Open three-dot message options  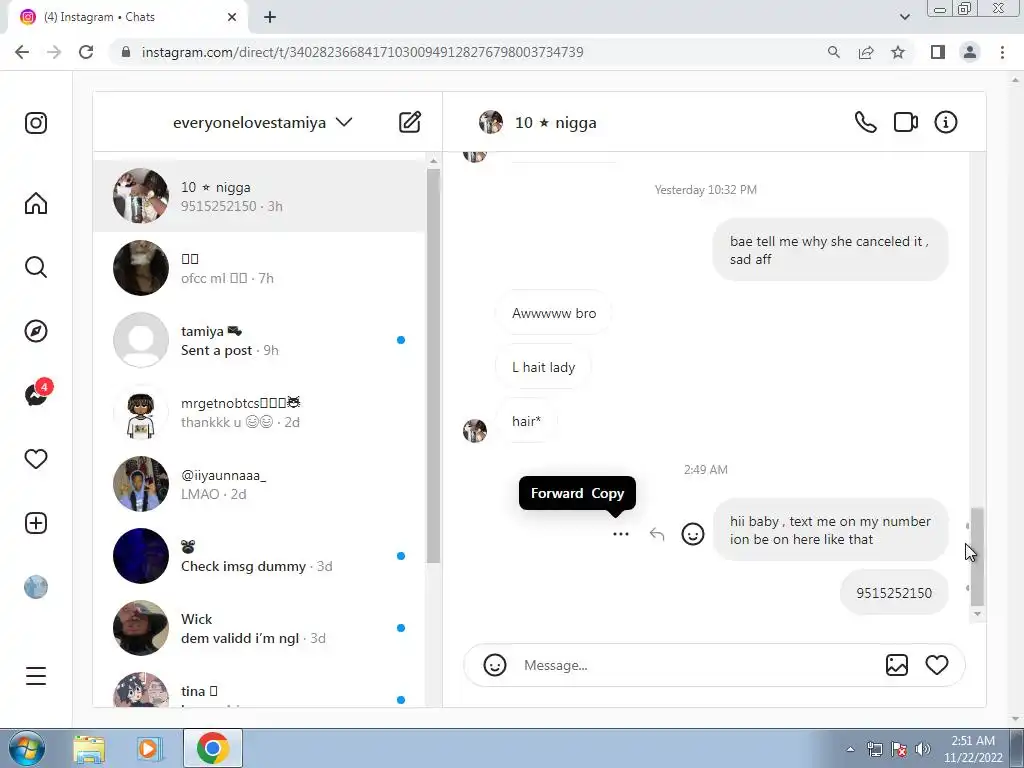[x=620, y=534]
